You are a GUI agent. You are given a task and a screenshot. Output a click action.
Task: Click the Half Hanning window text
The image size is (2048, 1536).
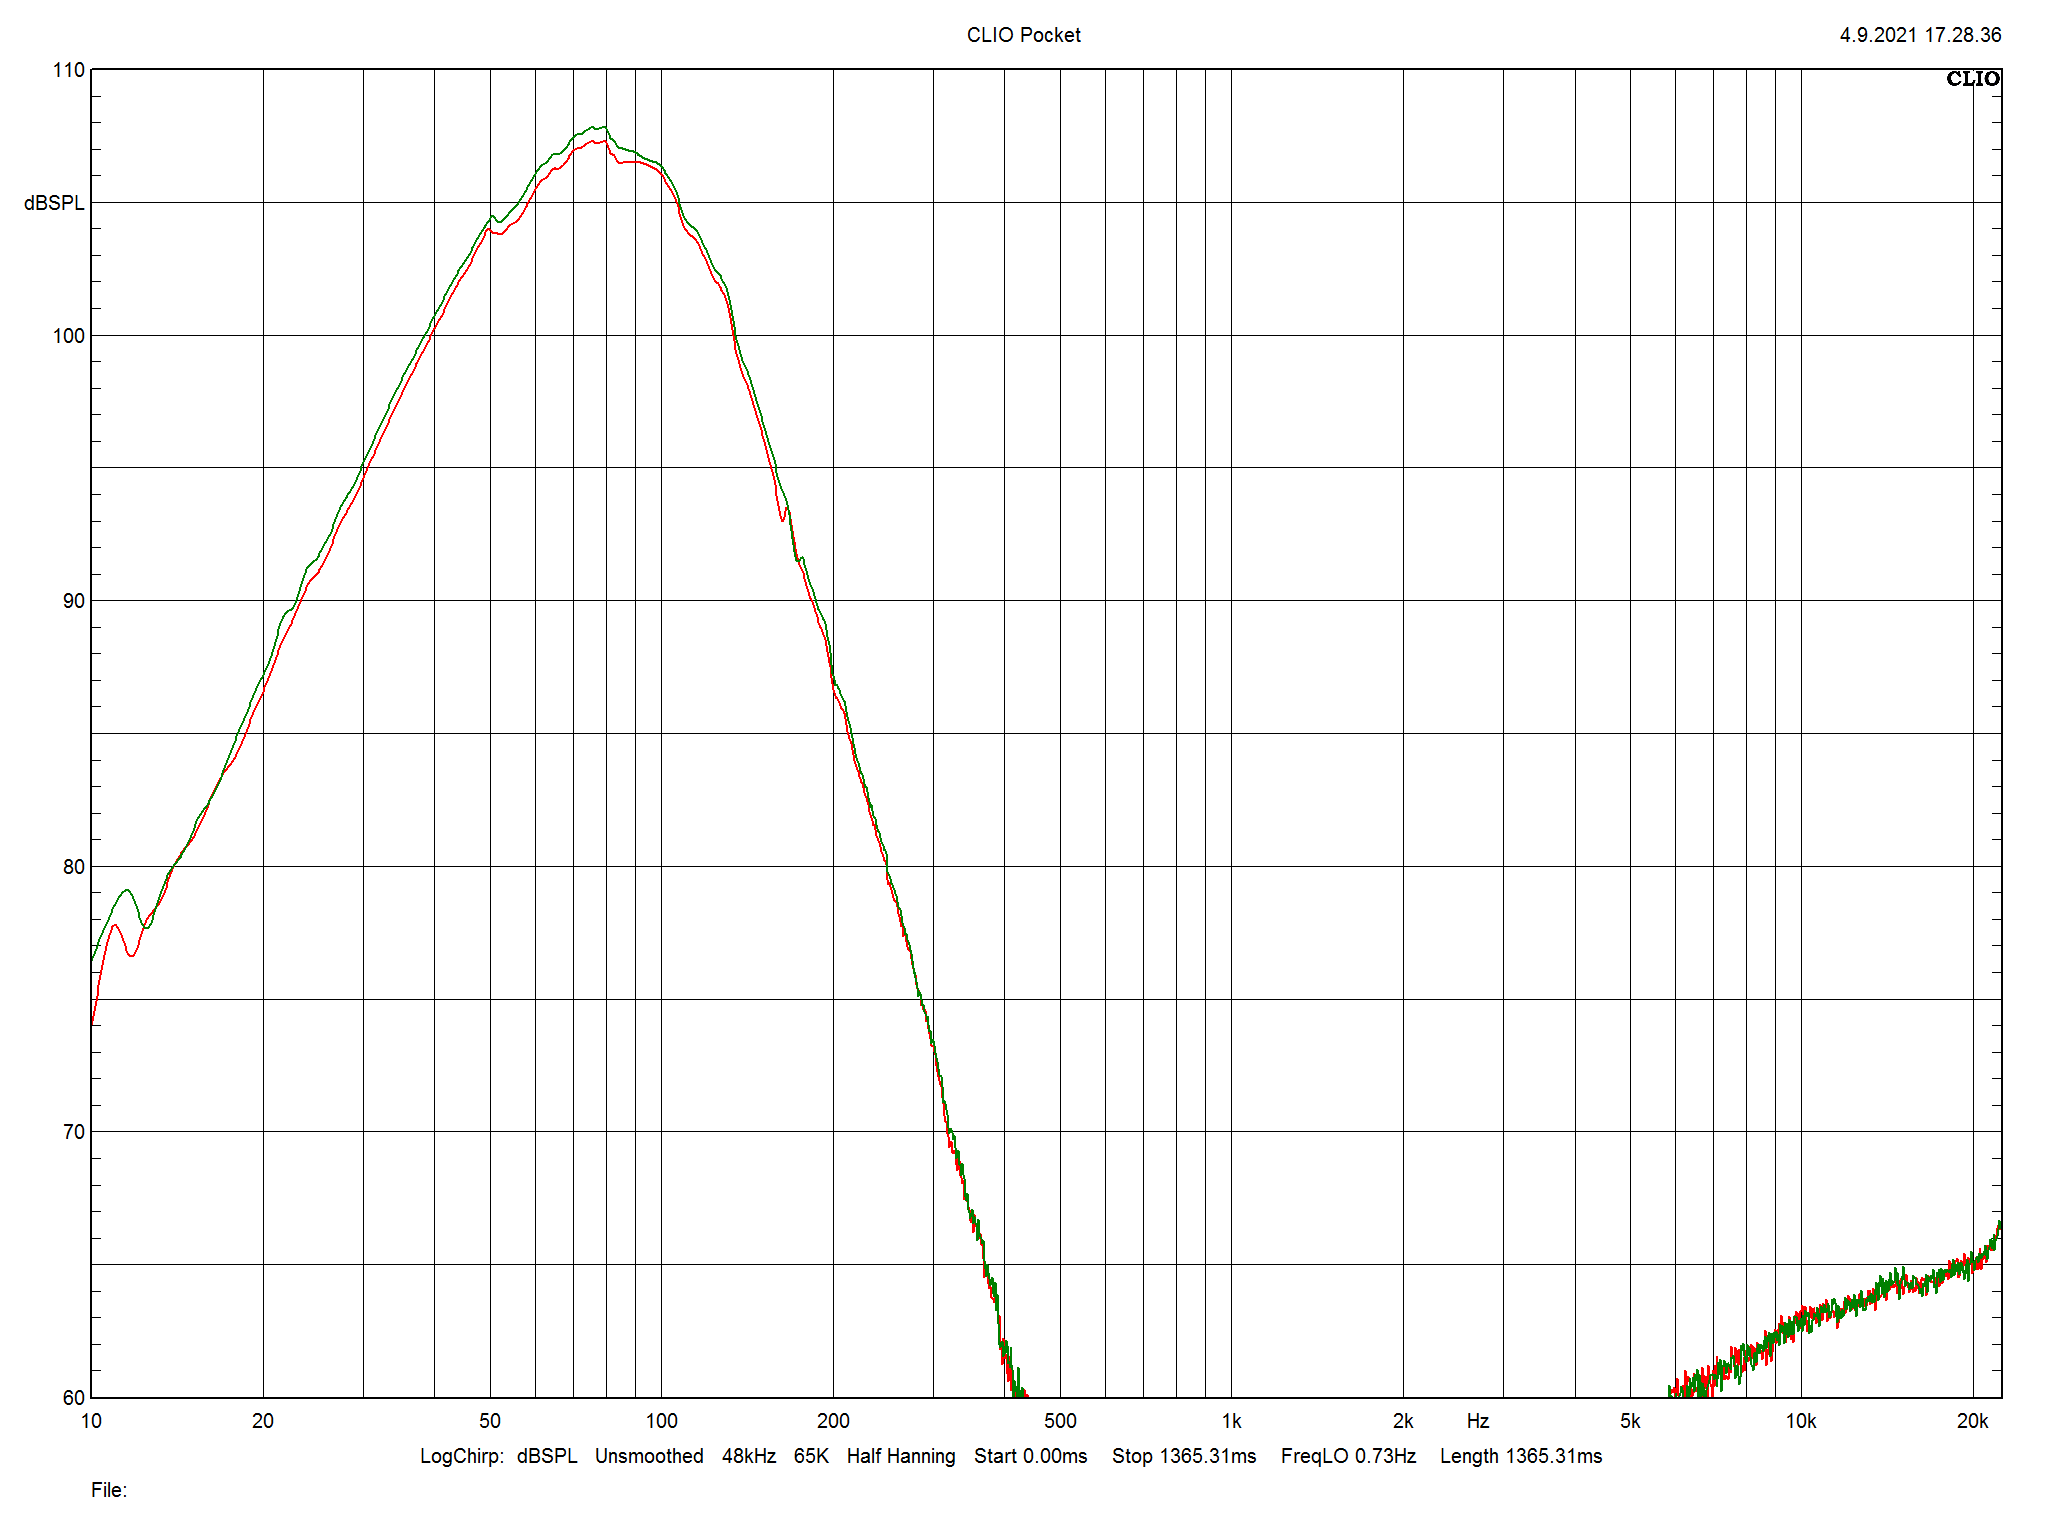click(x=900, y=1456)
